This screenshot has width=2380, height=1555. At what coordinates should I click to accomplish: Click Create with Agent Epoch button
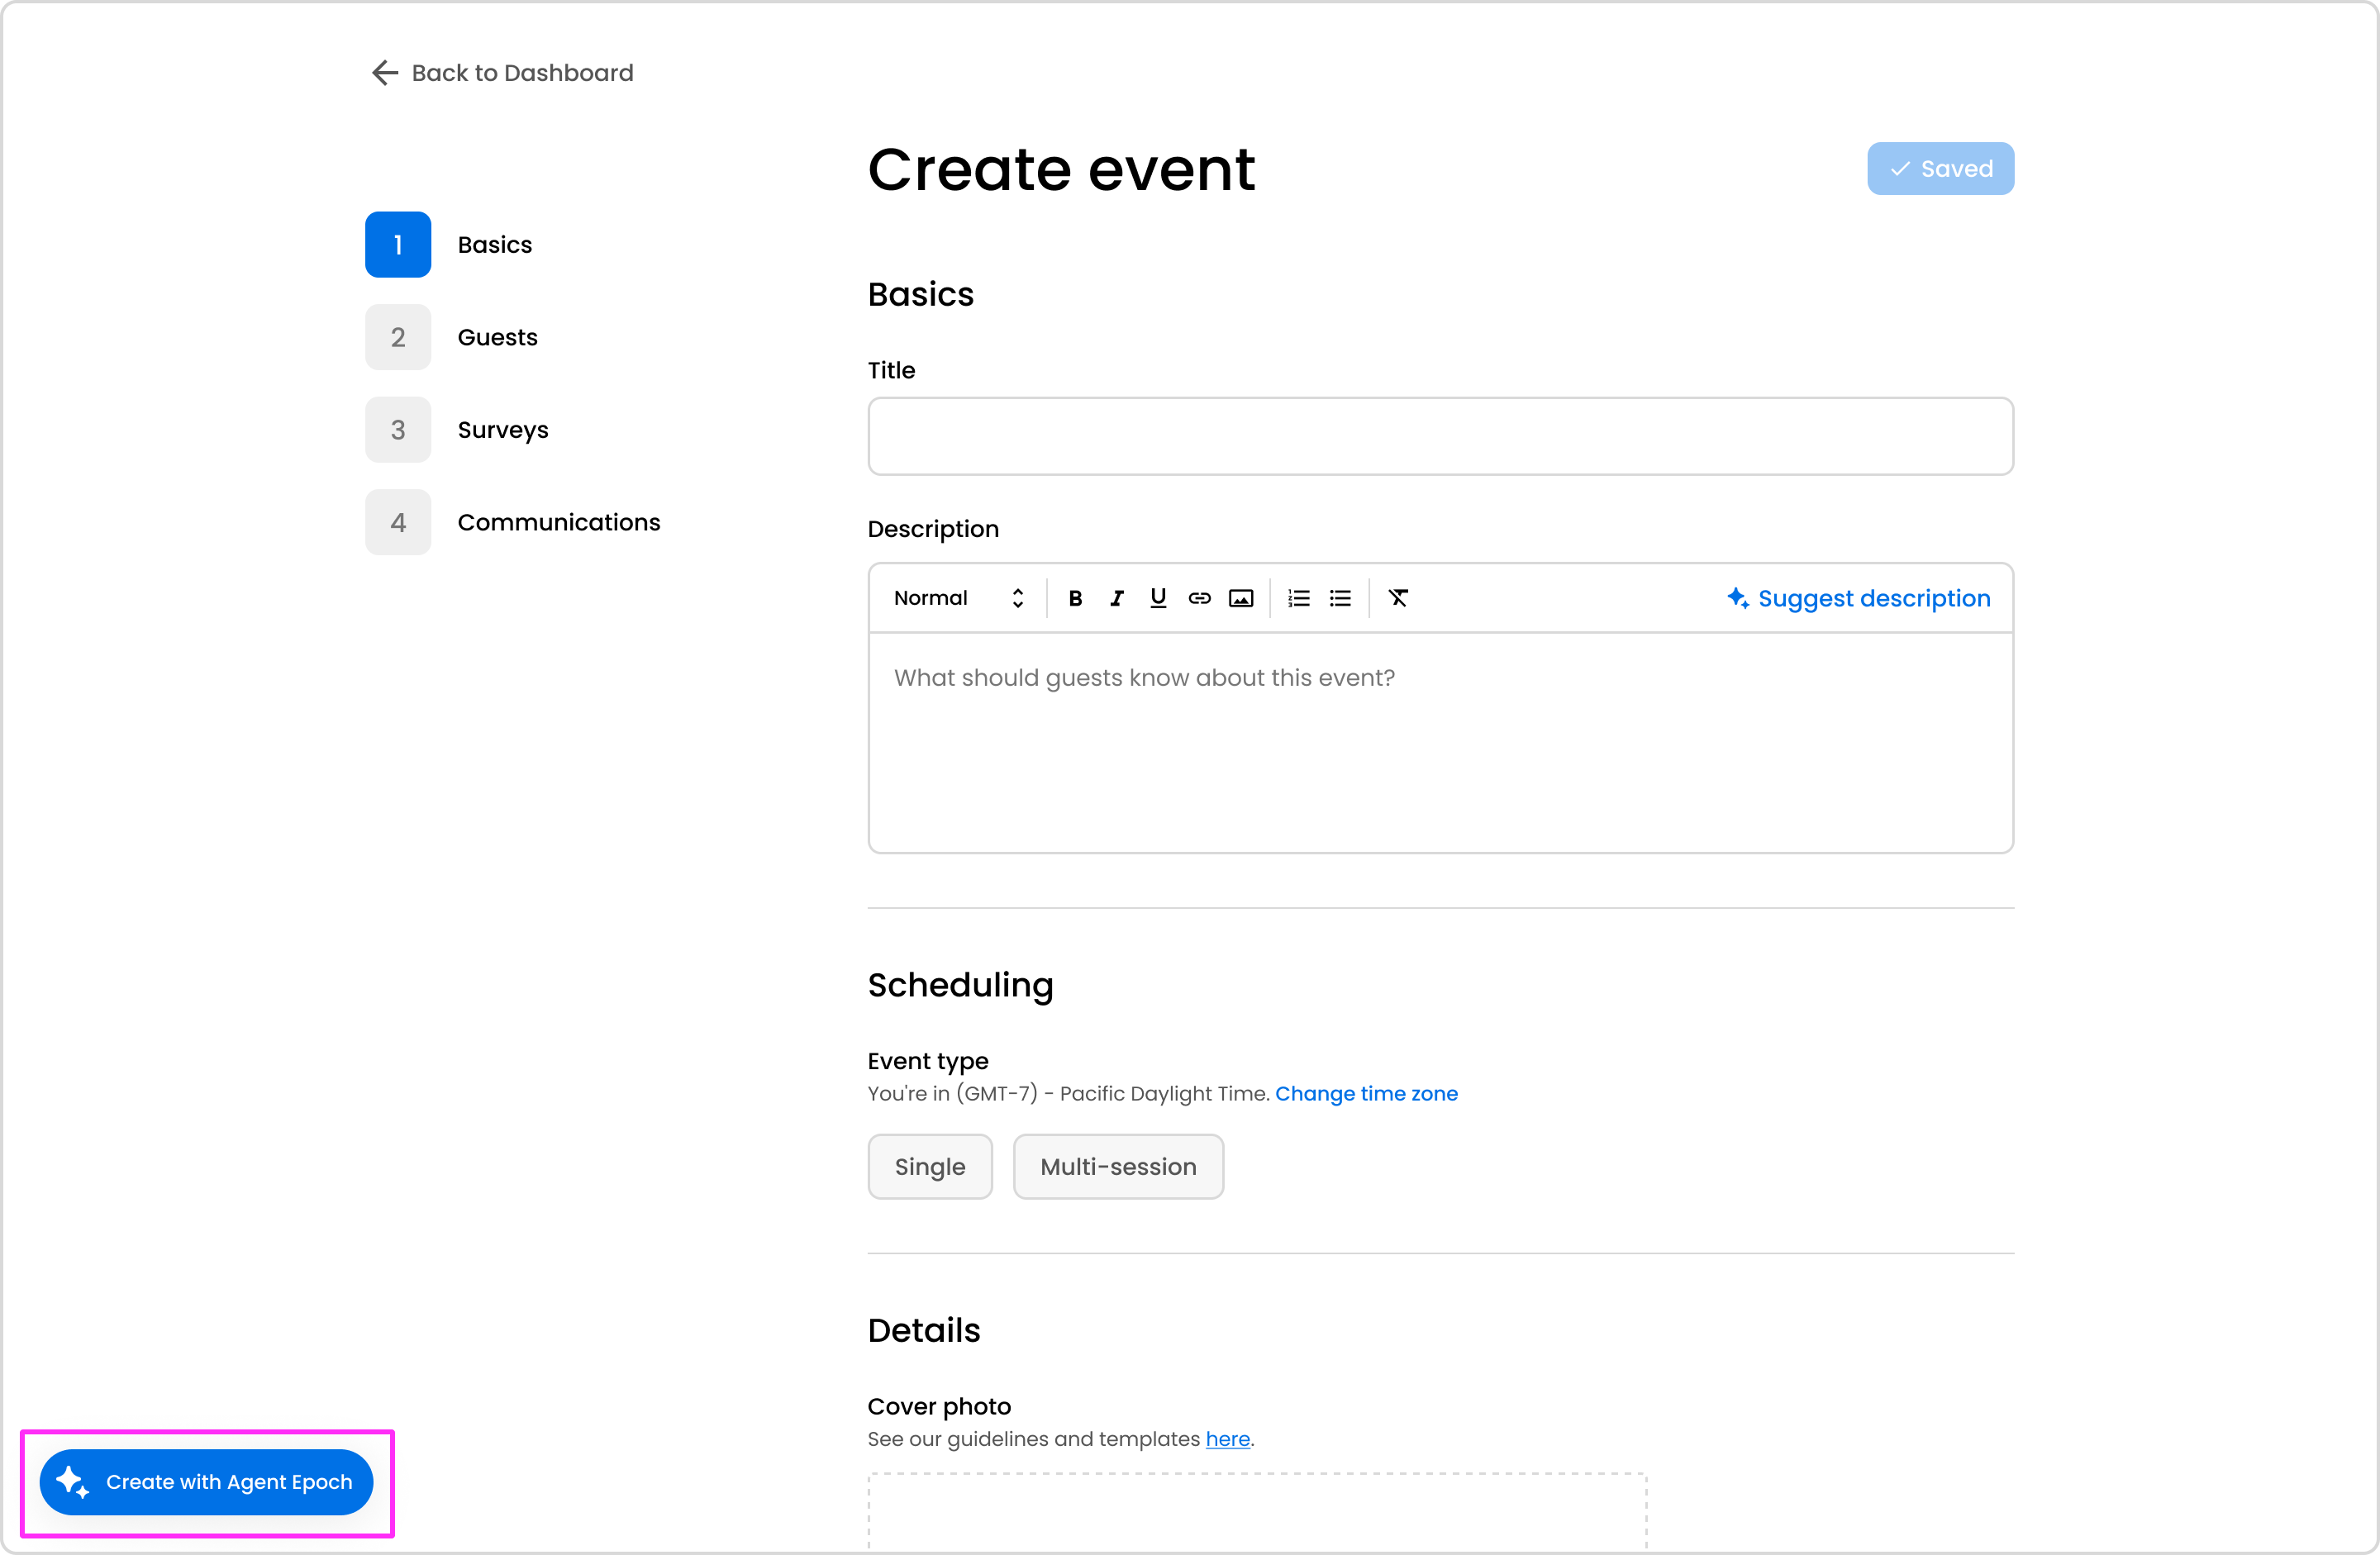tap(206, 1482)
